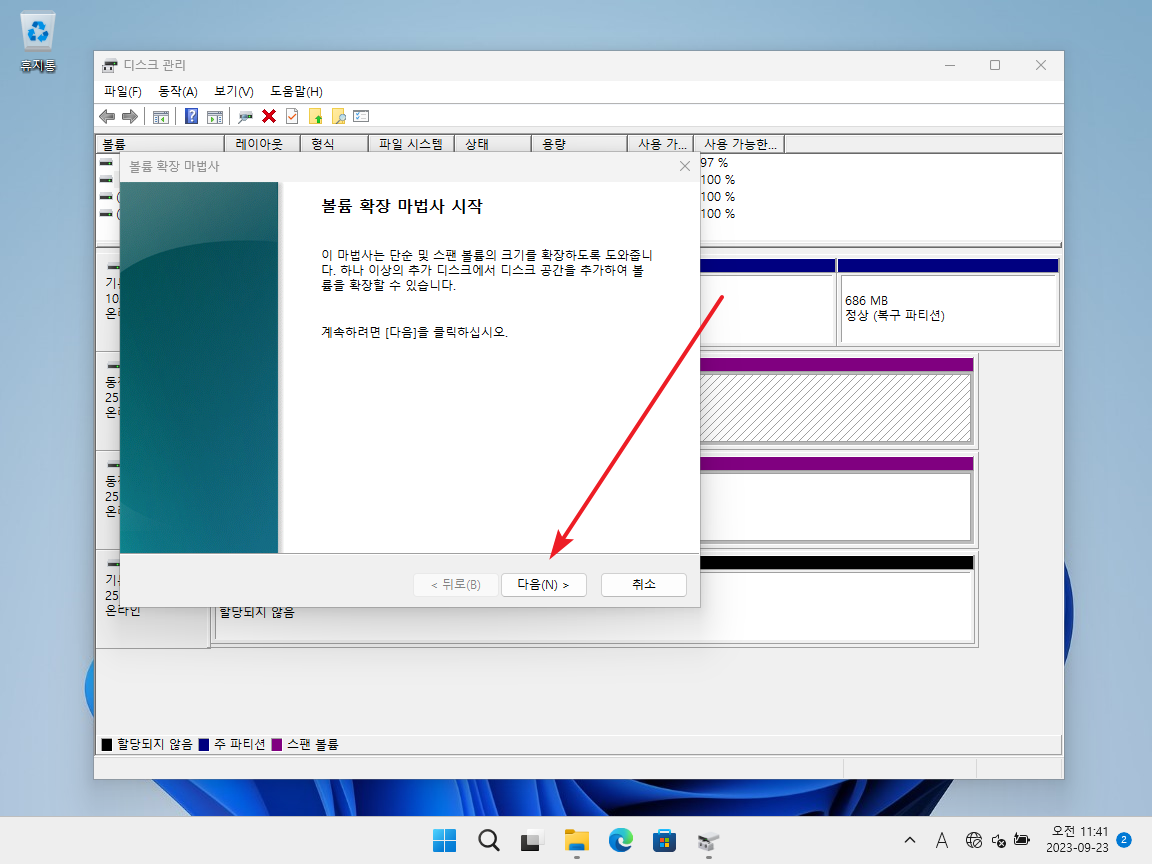The width and height of the screenshot is (1152, 864).
Task: Open Help via the blue question mark icon
Action: point(191,116)
